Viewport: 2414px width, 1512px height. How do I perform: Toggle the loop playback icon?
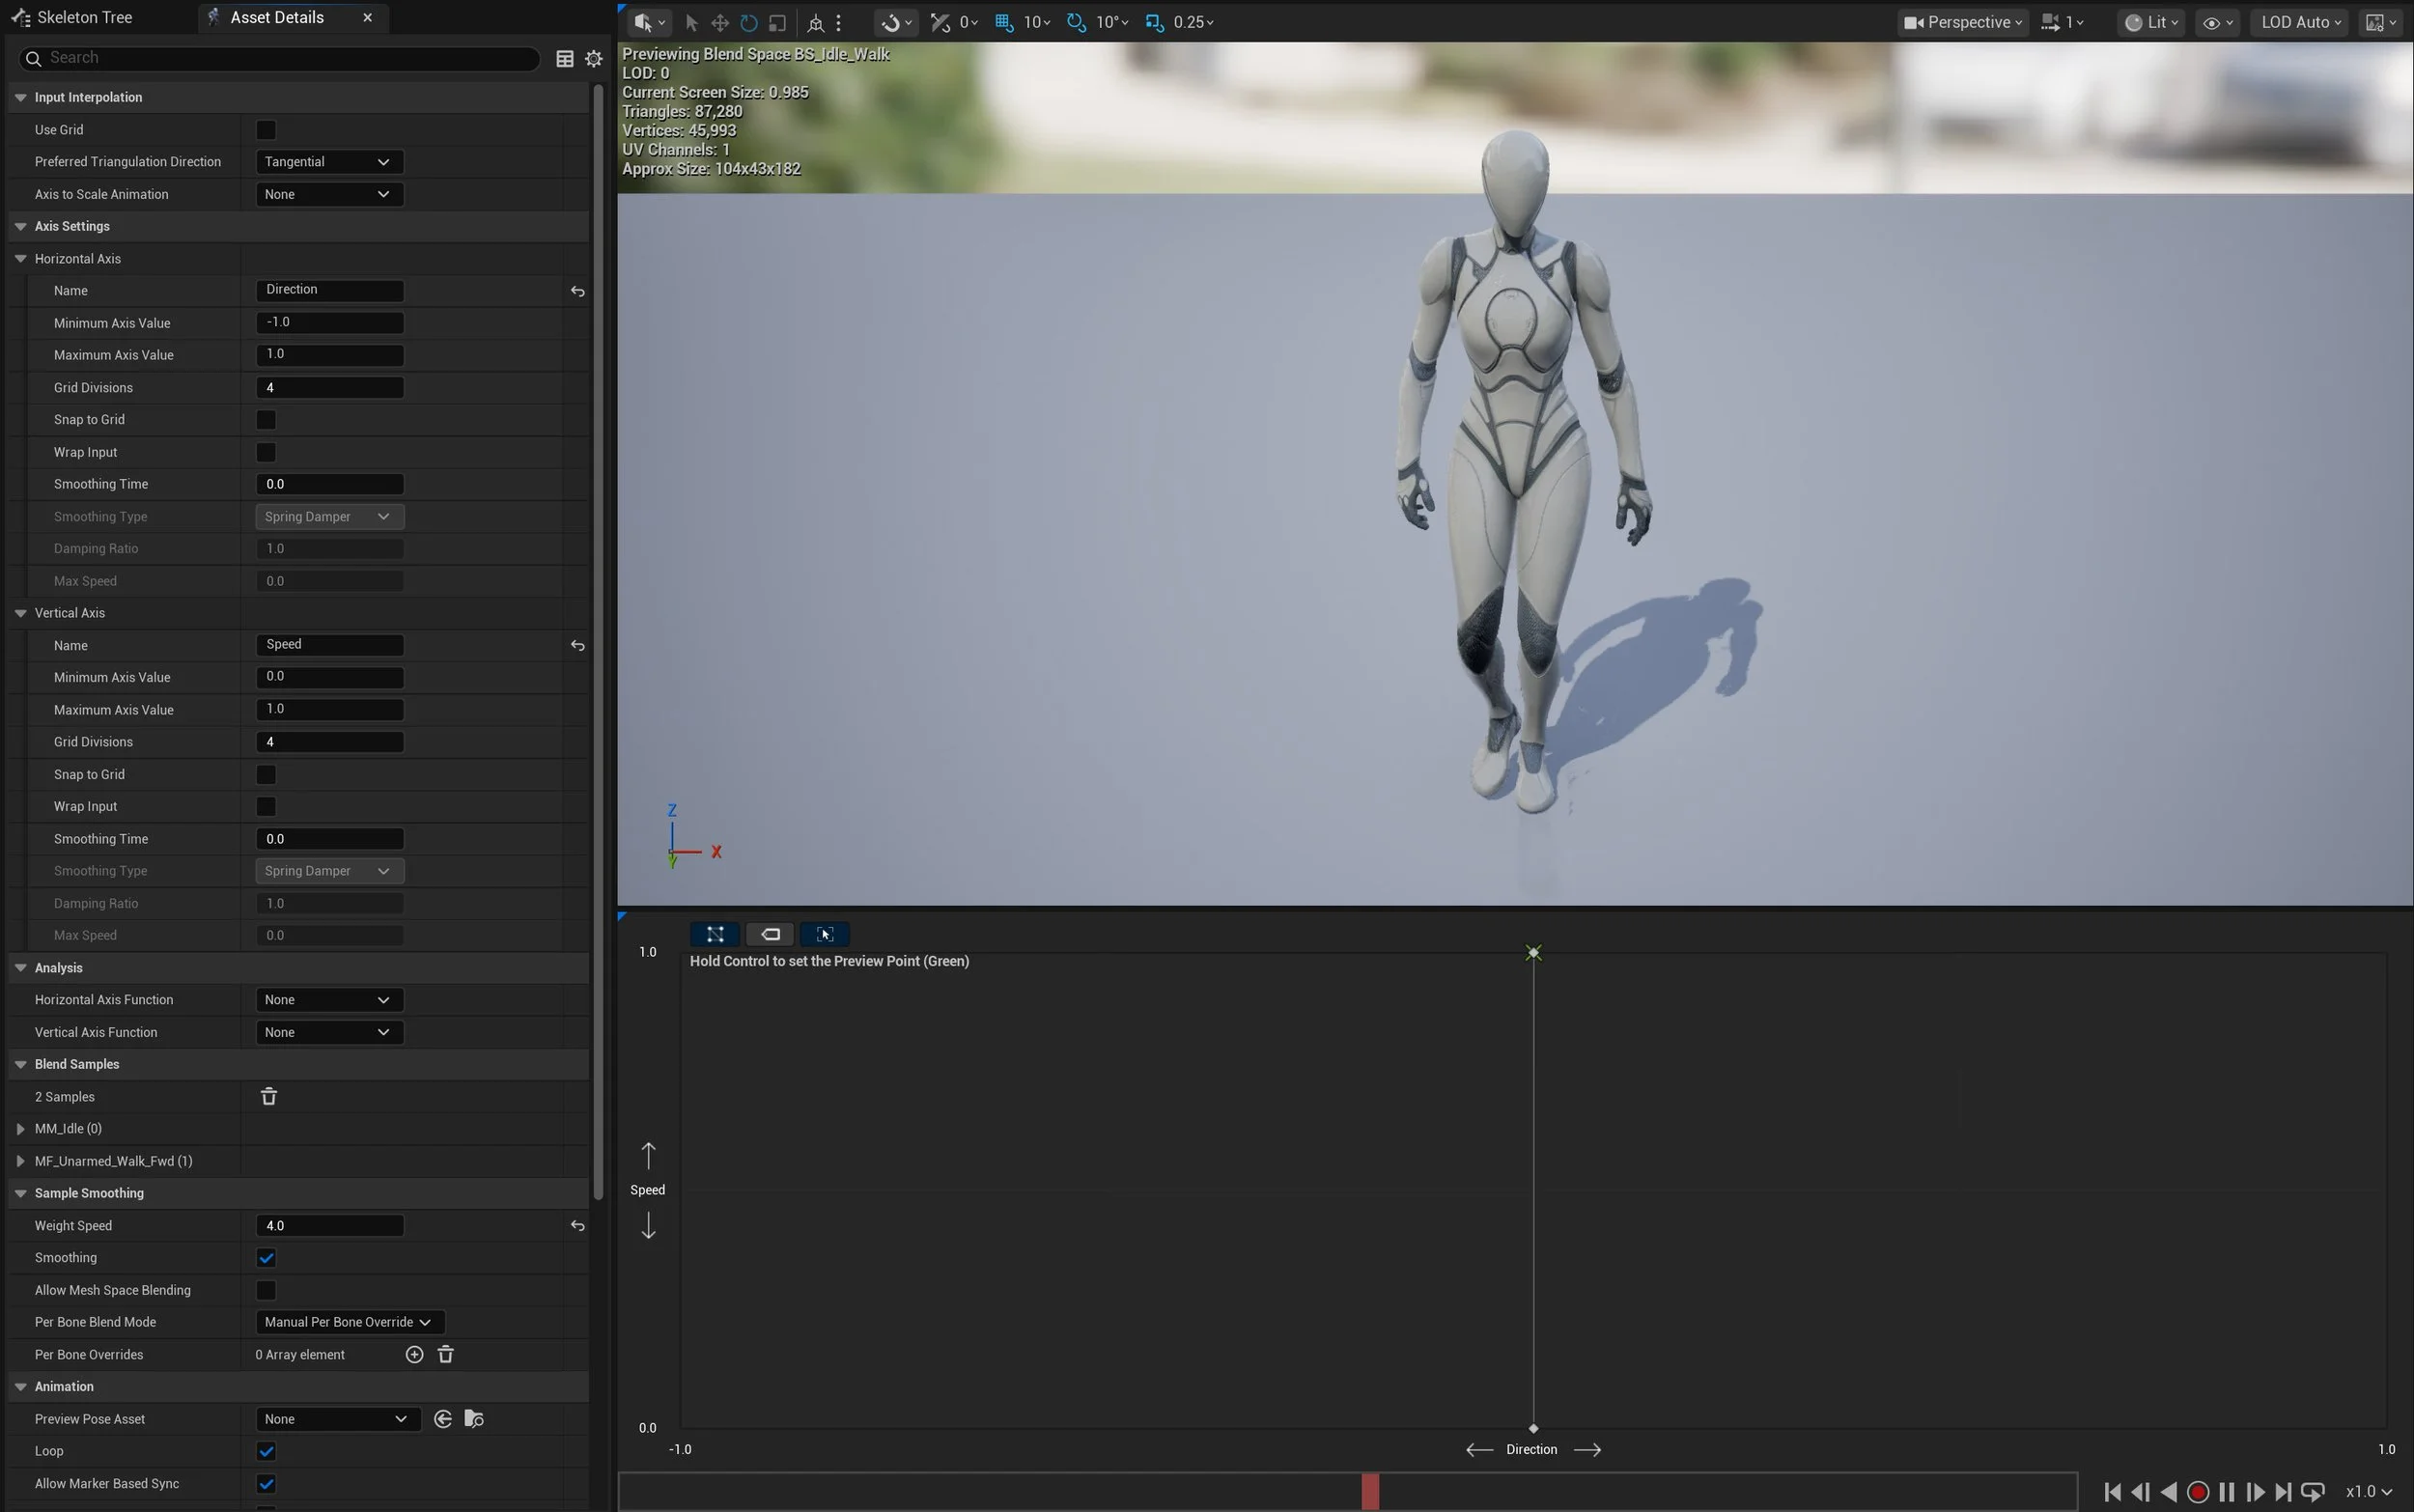pyautogui.click(x=2312, y=1491)
